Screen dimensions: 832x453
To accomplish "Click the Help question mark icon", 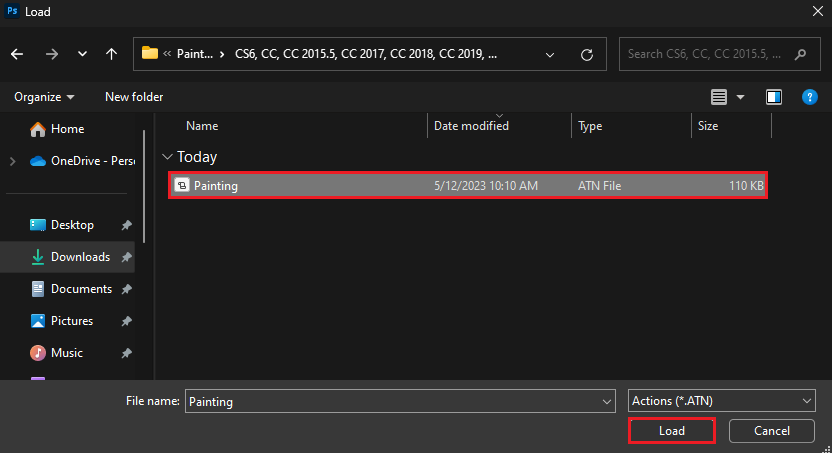I will [x=810, y=97].
